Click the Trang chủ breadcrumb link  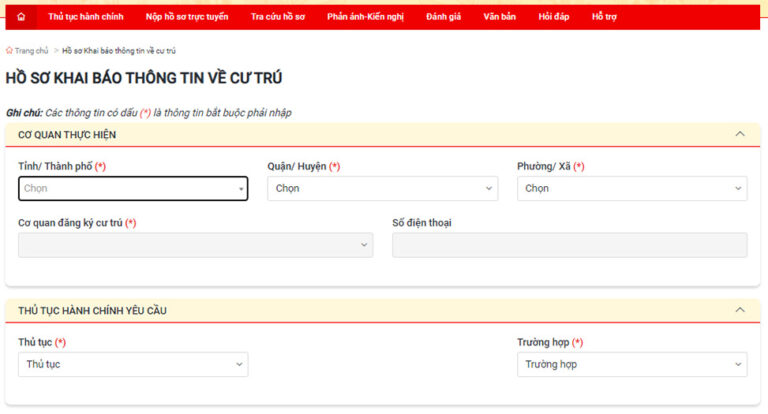click(31, 50)
